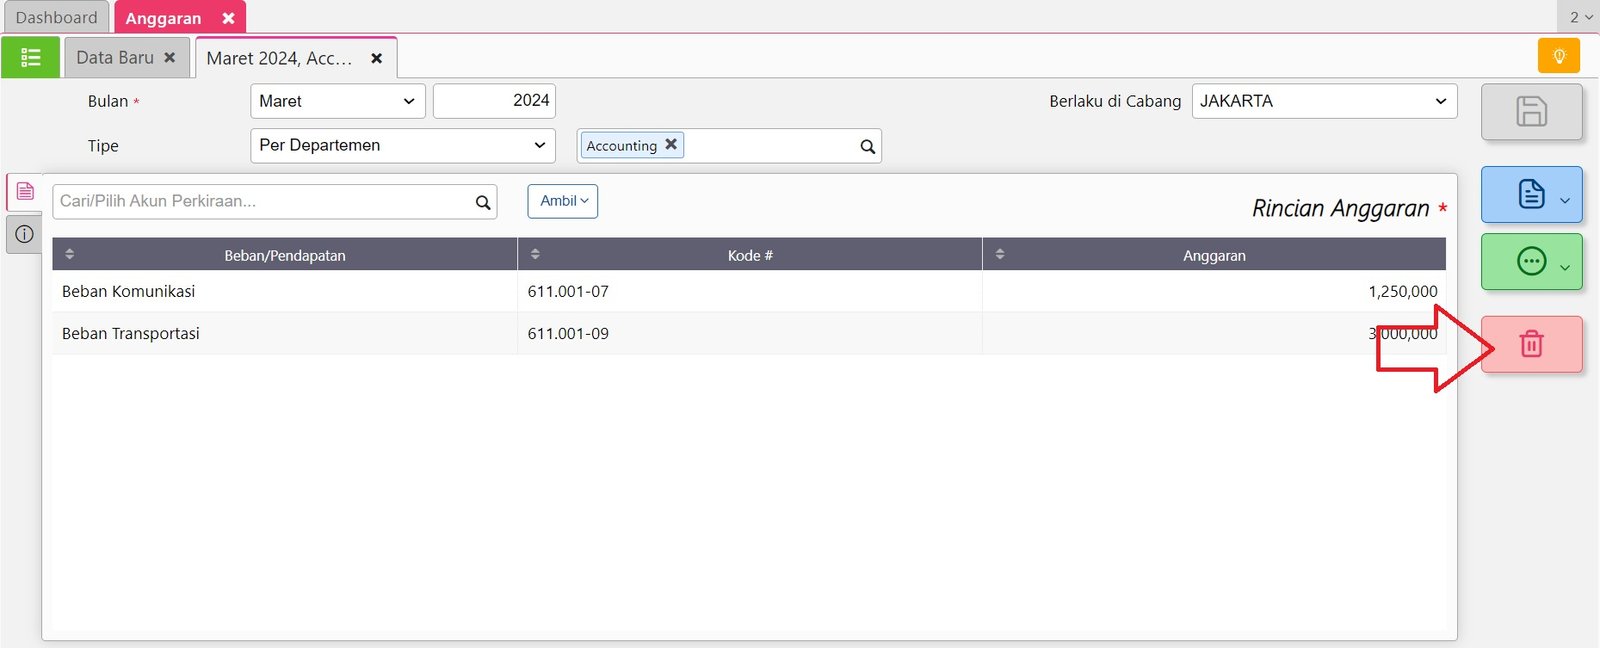Open the blue document actions button
1600x648 pixels.
(1531, 194)
